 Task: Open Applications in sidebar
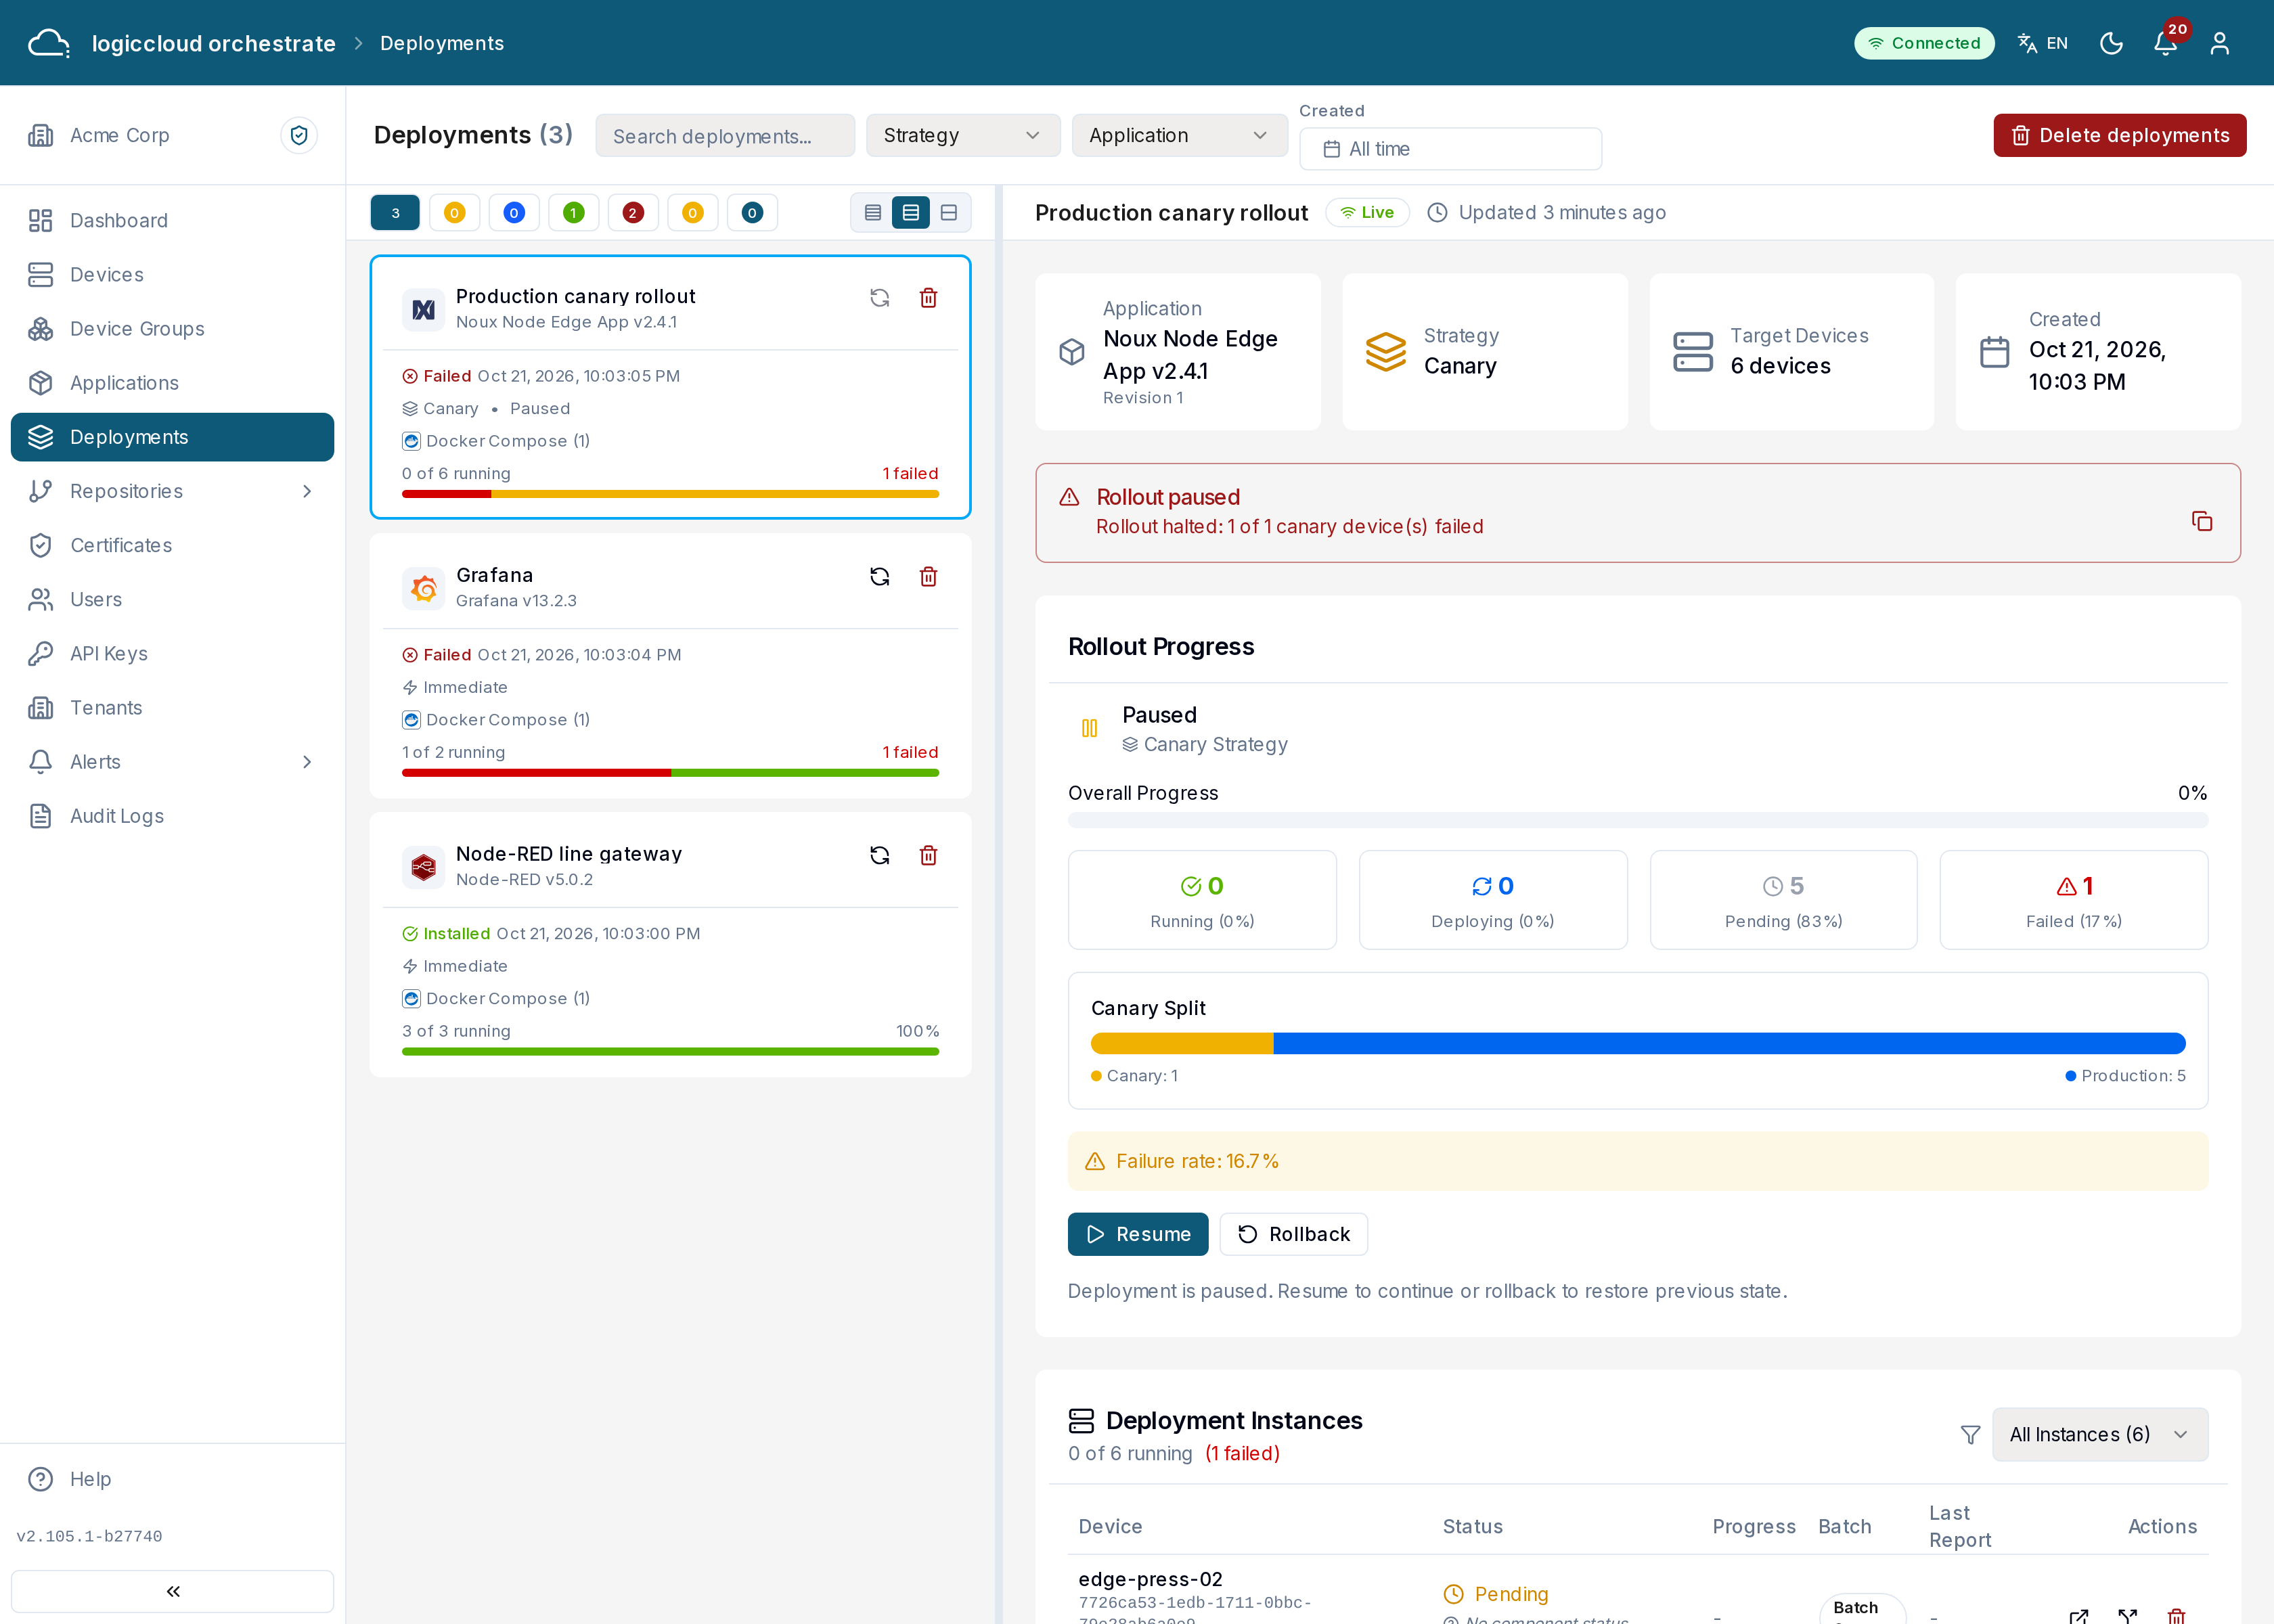click(x=172, y=383)
